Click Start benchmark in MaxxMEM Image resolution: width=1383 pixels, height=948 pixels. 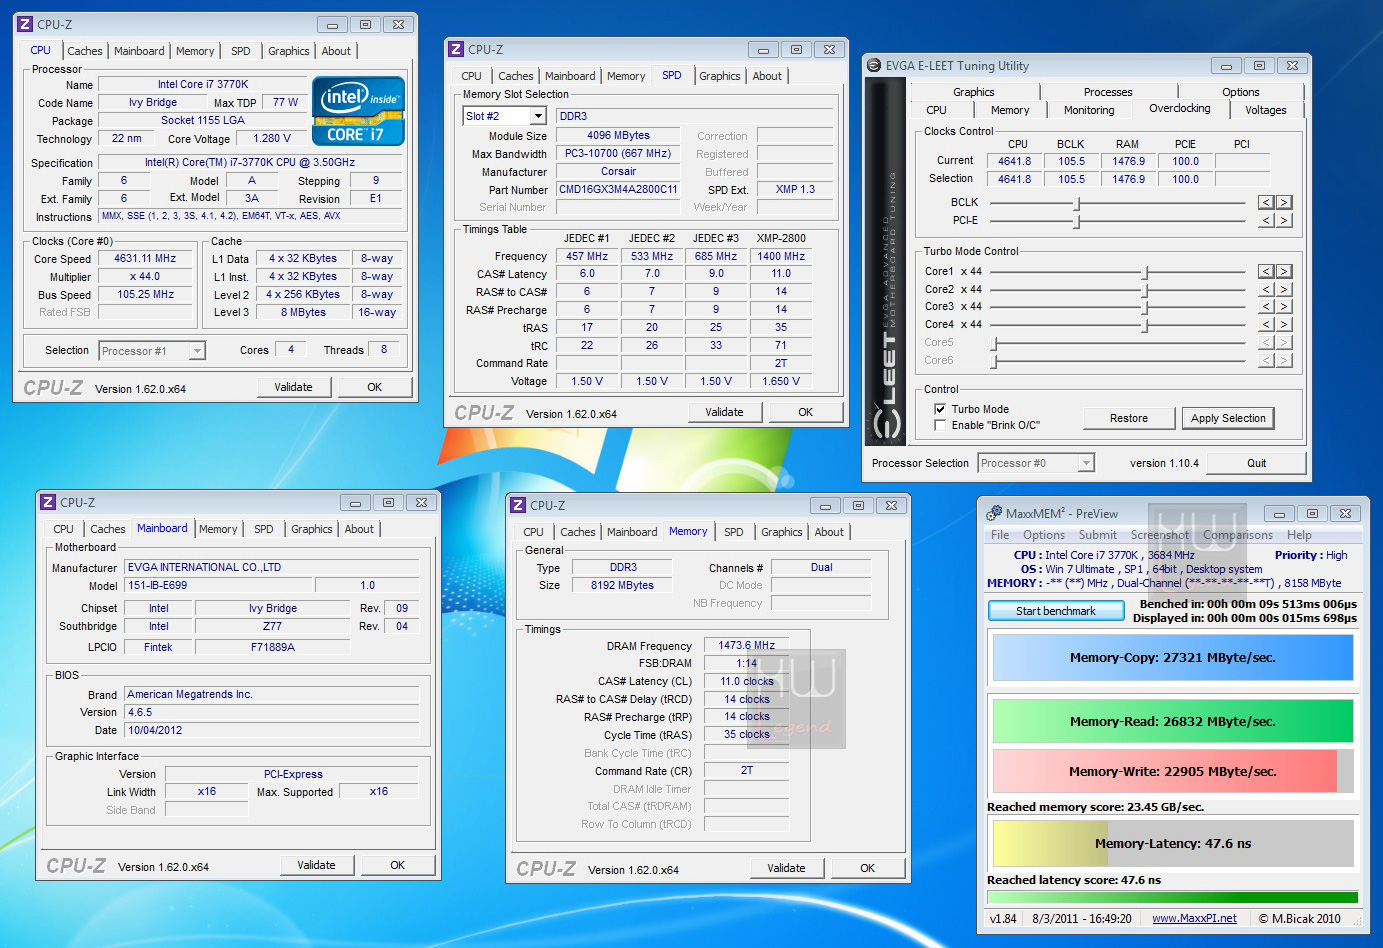1056,611
